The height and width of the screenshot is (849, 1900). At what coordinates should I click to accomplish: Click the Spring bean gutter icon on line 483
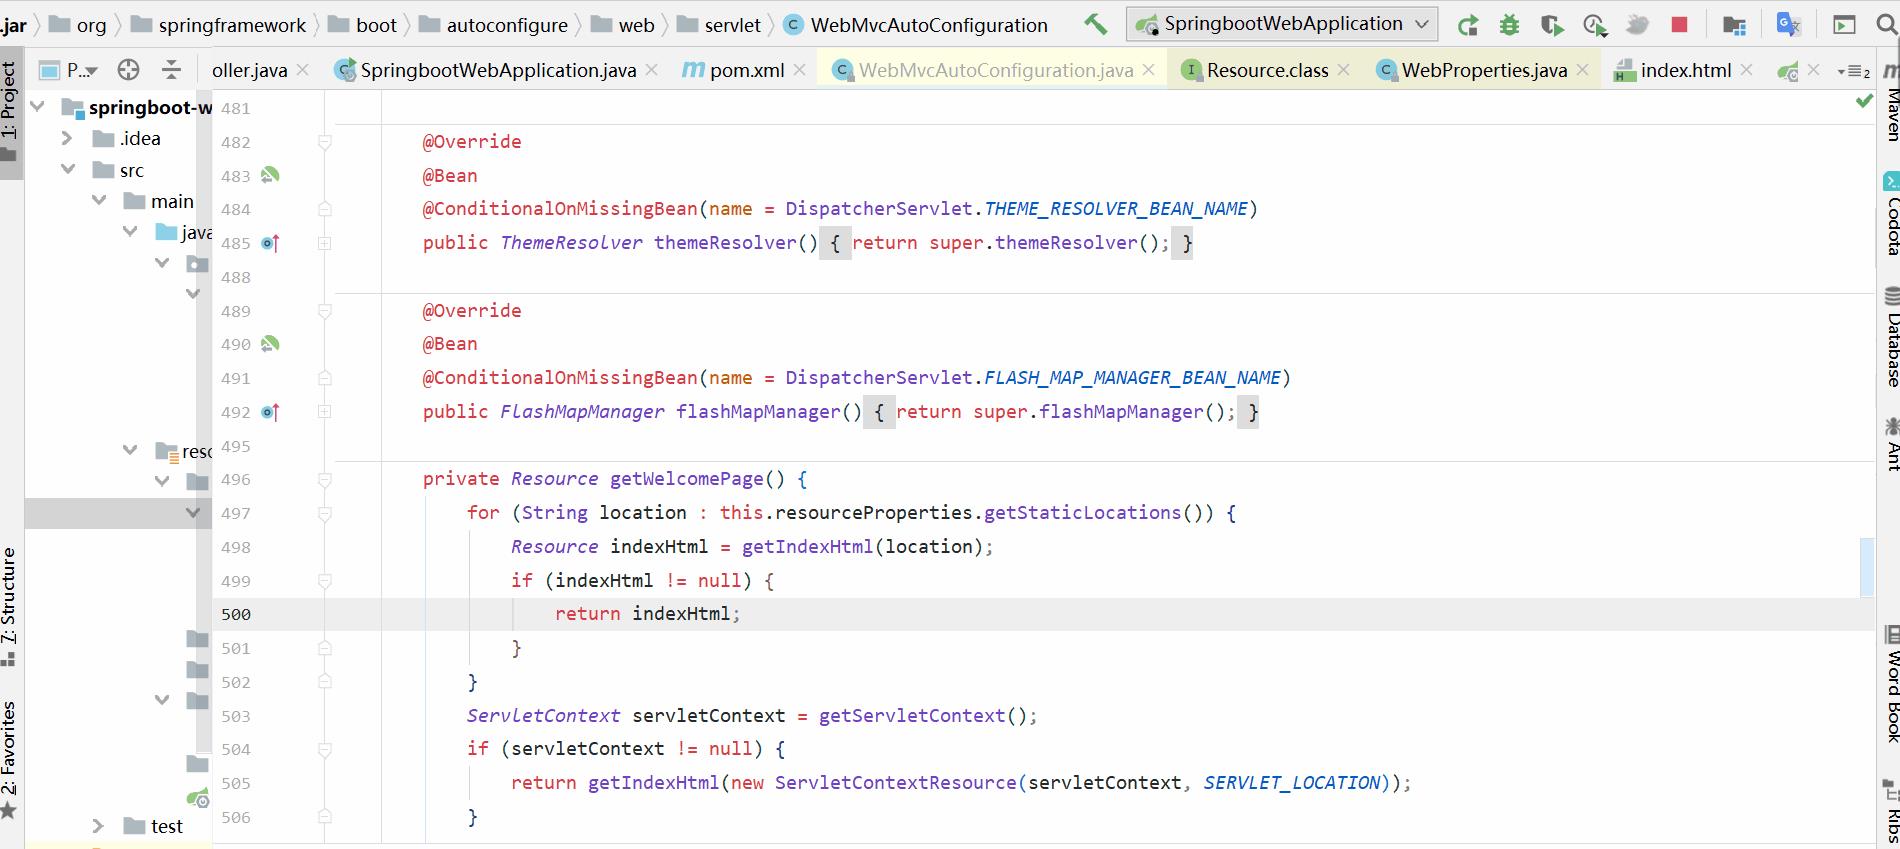[270, 175]
